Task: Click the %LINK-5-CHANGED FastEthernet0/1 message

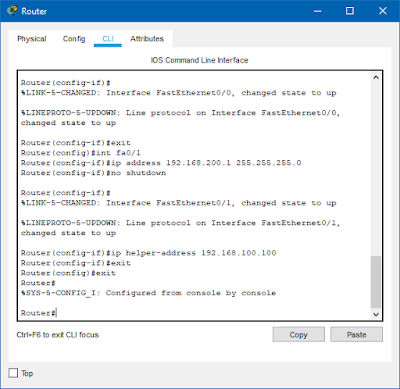Action: (x=179, y=203)
